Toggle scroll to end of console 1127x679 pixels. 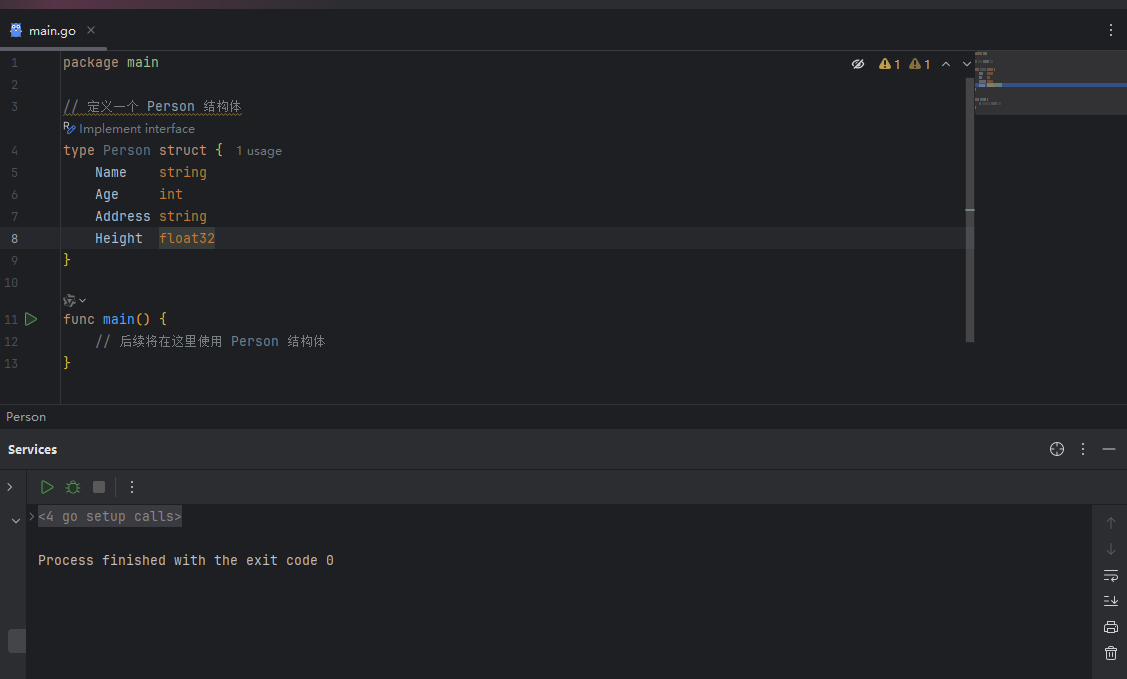[x=1110, y=601]
